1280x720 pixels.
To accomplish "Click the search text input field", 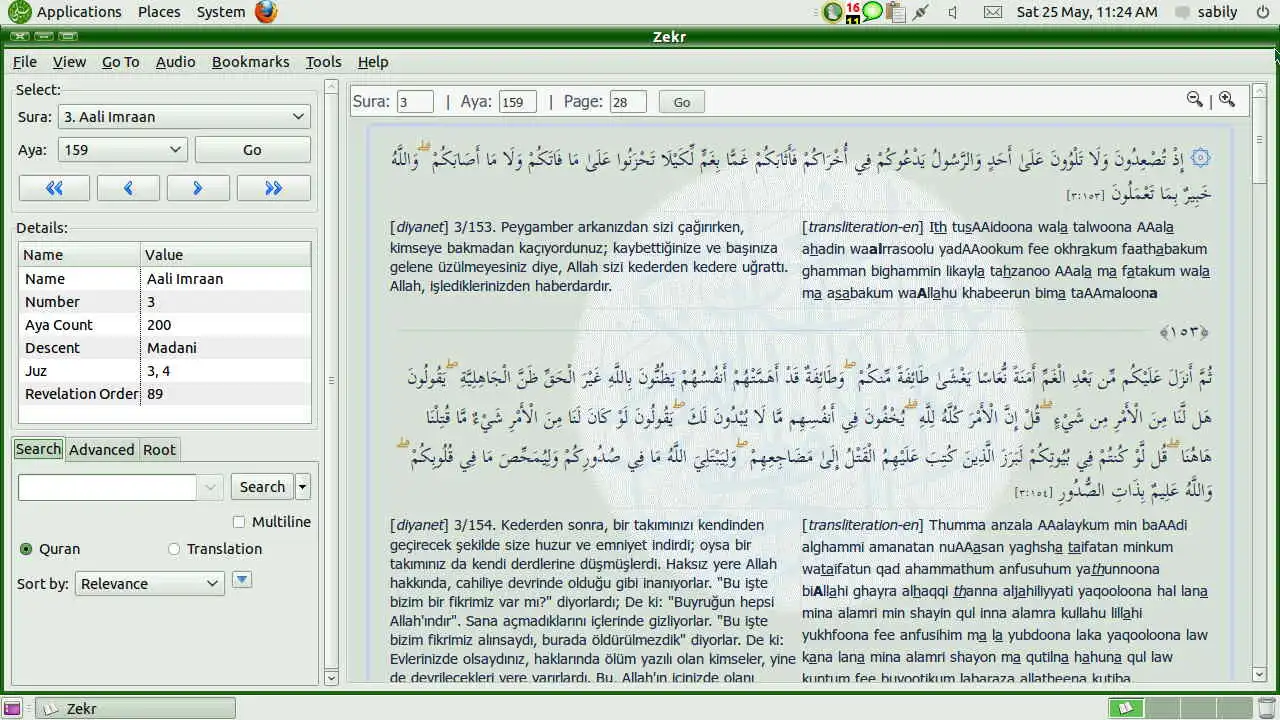I will tap(107, 487).
